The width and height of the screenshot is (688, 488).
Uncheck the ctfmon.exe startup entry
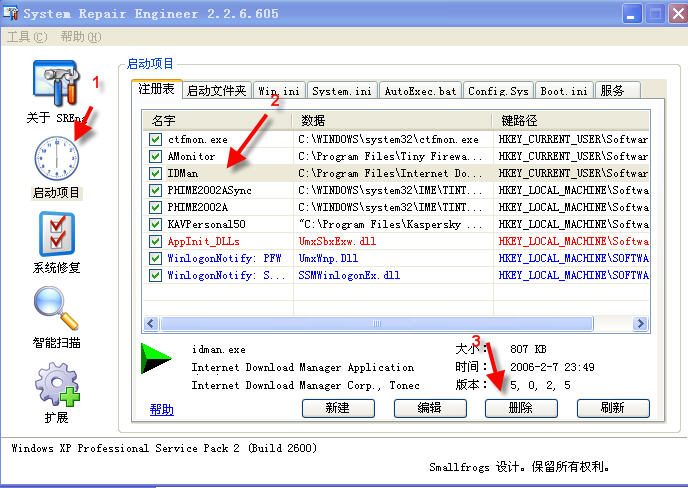155,140
